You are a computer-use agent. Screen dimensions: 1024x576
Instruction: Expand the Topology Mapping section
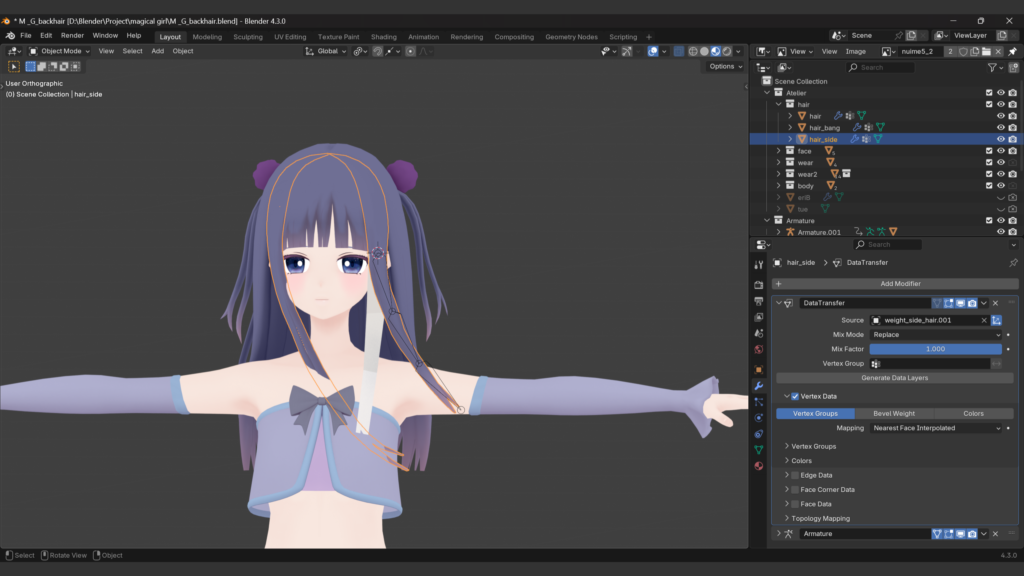pyautogui.click(x=820, y=518)
